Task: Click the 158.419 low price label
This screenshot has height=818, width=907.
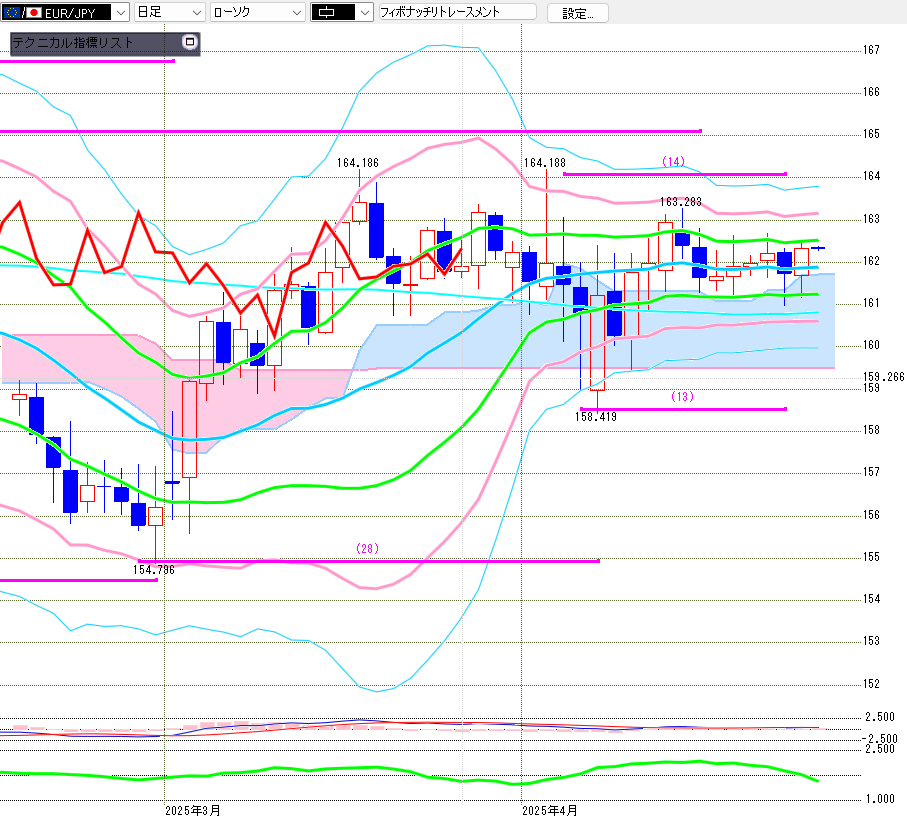Action: click(x=596, y=417)
